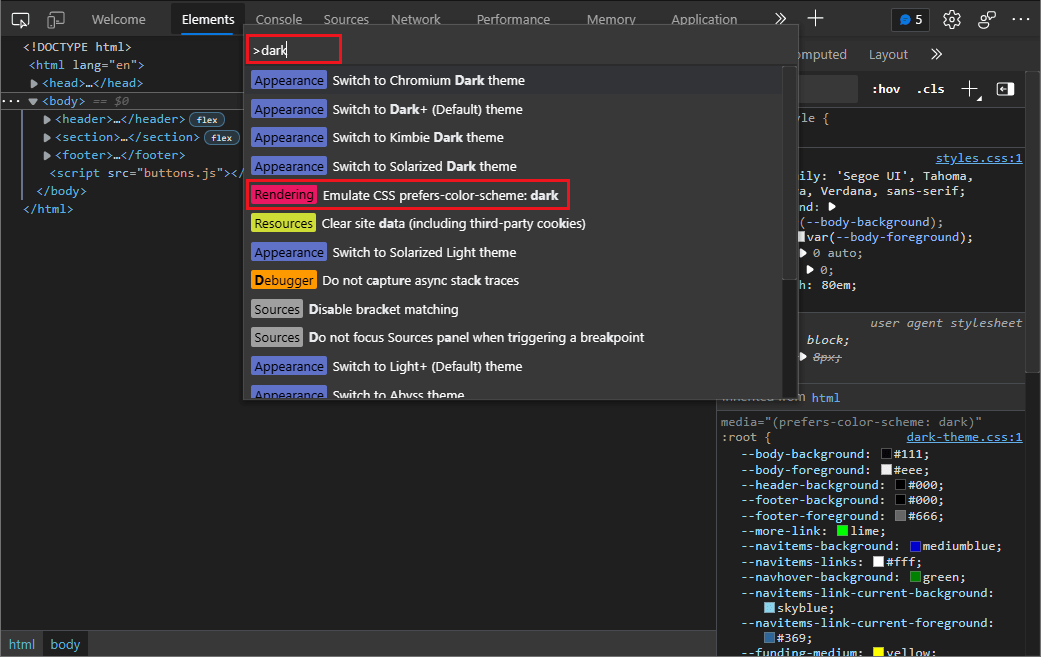Select the closing </html> tag line

pyautogui.click(x=48, y=209)
